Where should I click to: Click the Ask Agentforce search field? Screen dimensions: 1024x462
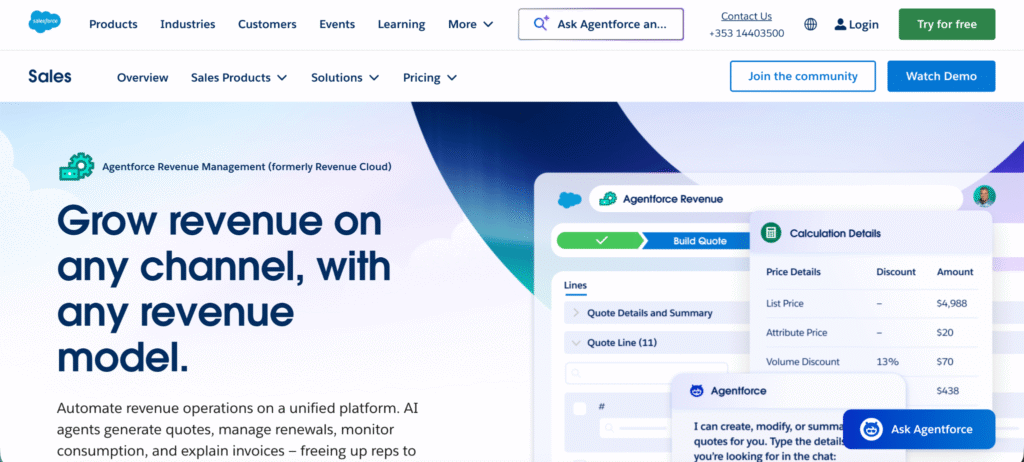click(600, 24)
